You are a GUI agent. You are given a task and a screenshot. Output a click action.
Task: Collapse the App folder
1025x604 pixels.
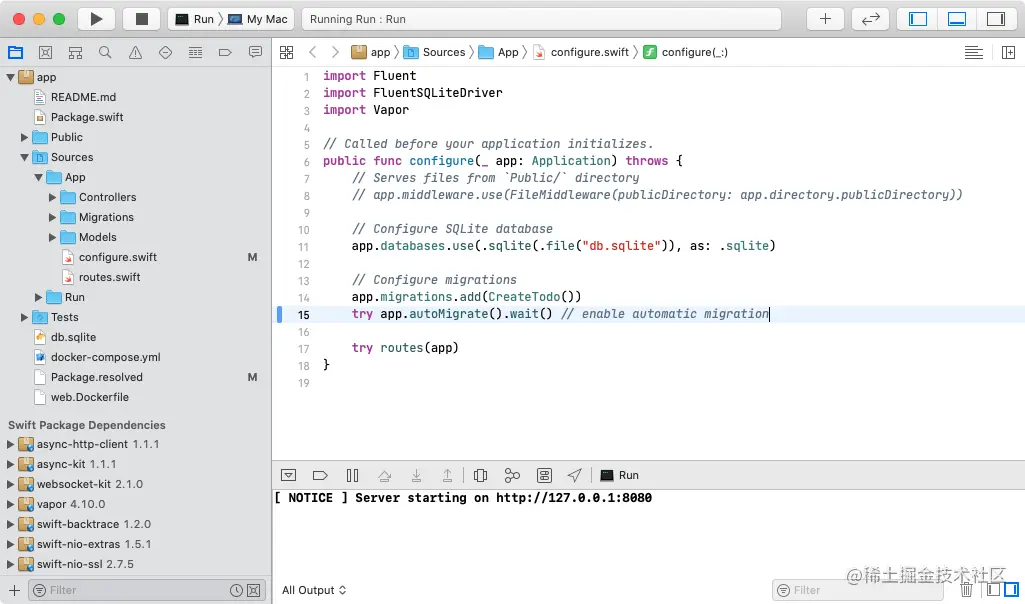coord(38,177)
